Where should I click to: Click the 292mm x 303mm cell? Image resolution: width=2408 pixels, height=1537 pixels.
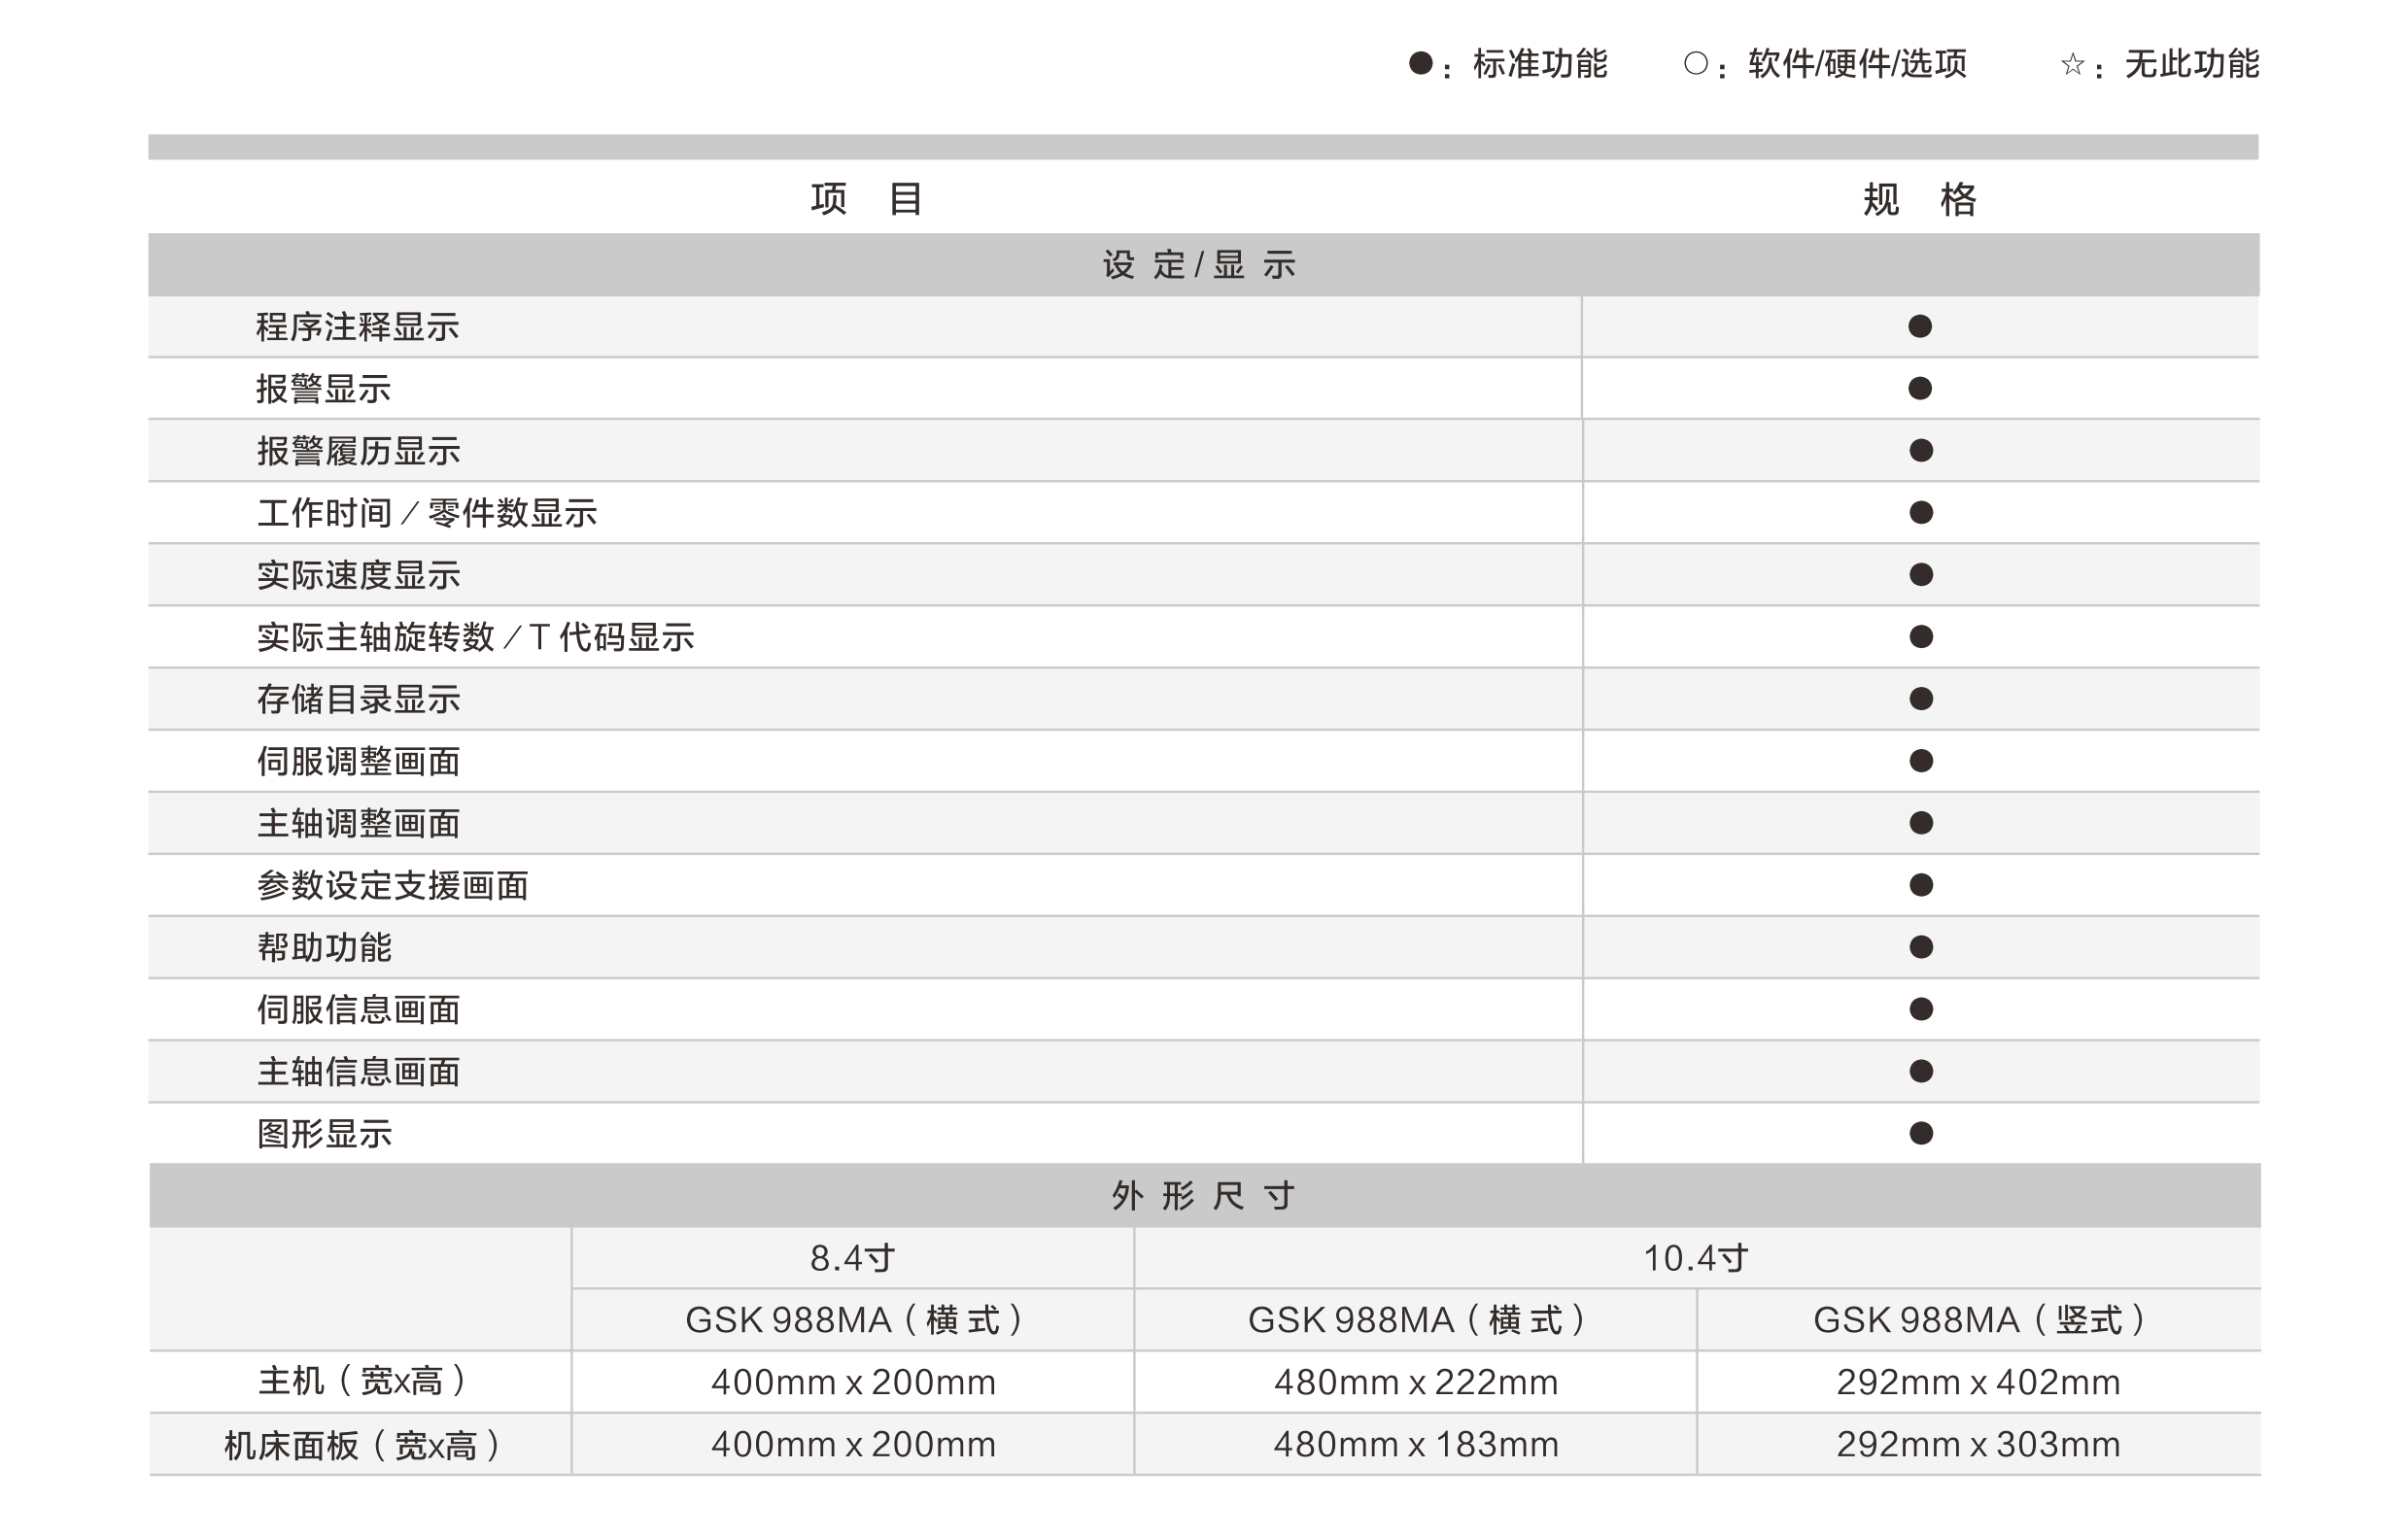[x=1978, y=1444]
